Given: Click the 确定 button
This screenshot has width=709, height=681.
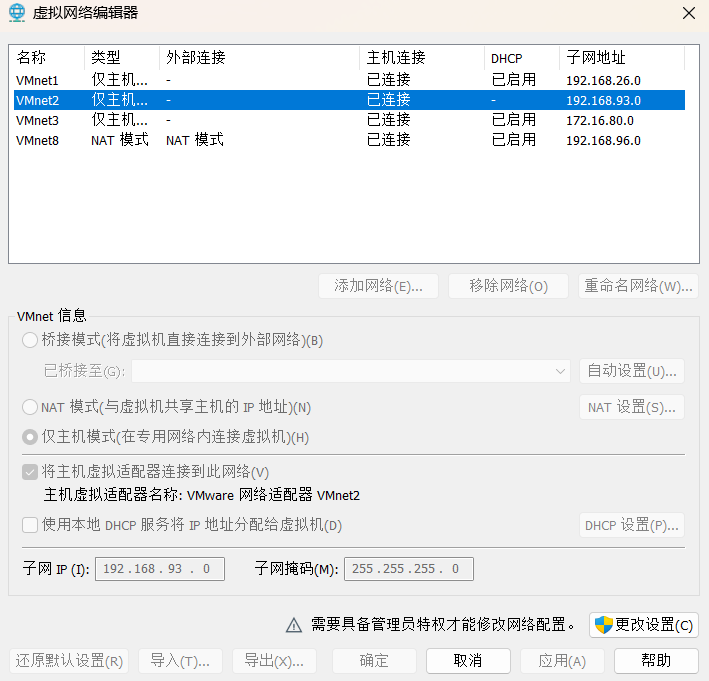Looking at the screenshot, I should pos(374,661).
